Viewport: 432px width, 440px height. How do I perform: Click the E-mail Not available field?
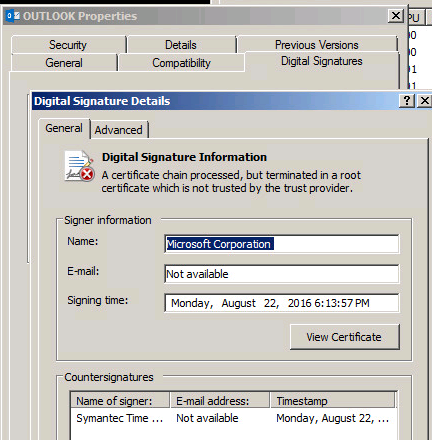coord(282,274)
